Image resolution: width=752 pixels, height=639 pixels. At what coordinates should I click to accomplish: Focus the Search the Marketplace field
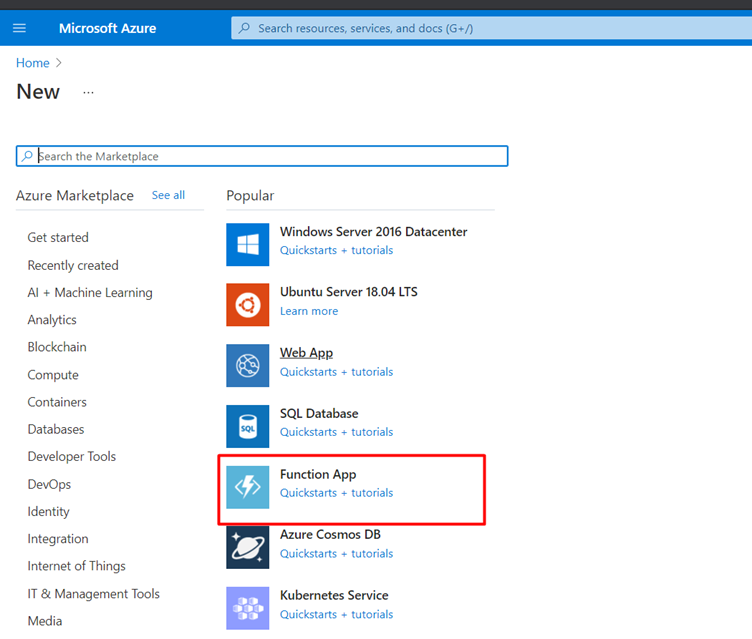262,156
